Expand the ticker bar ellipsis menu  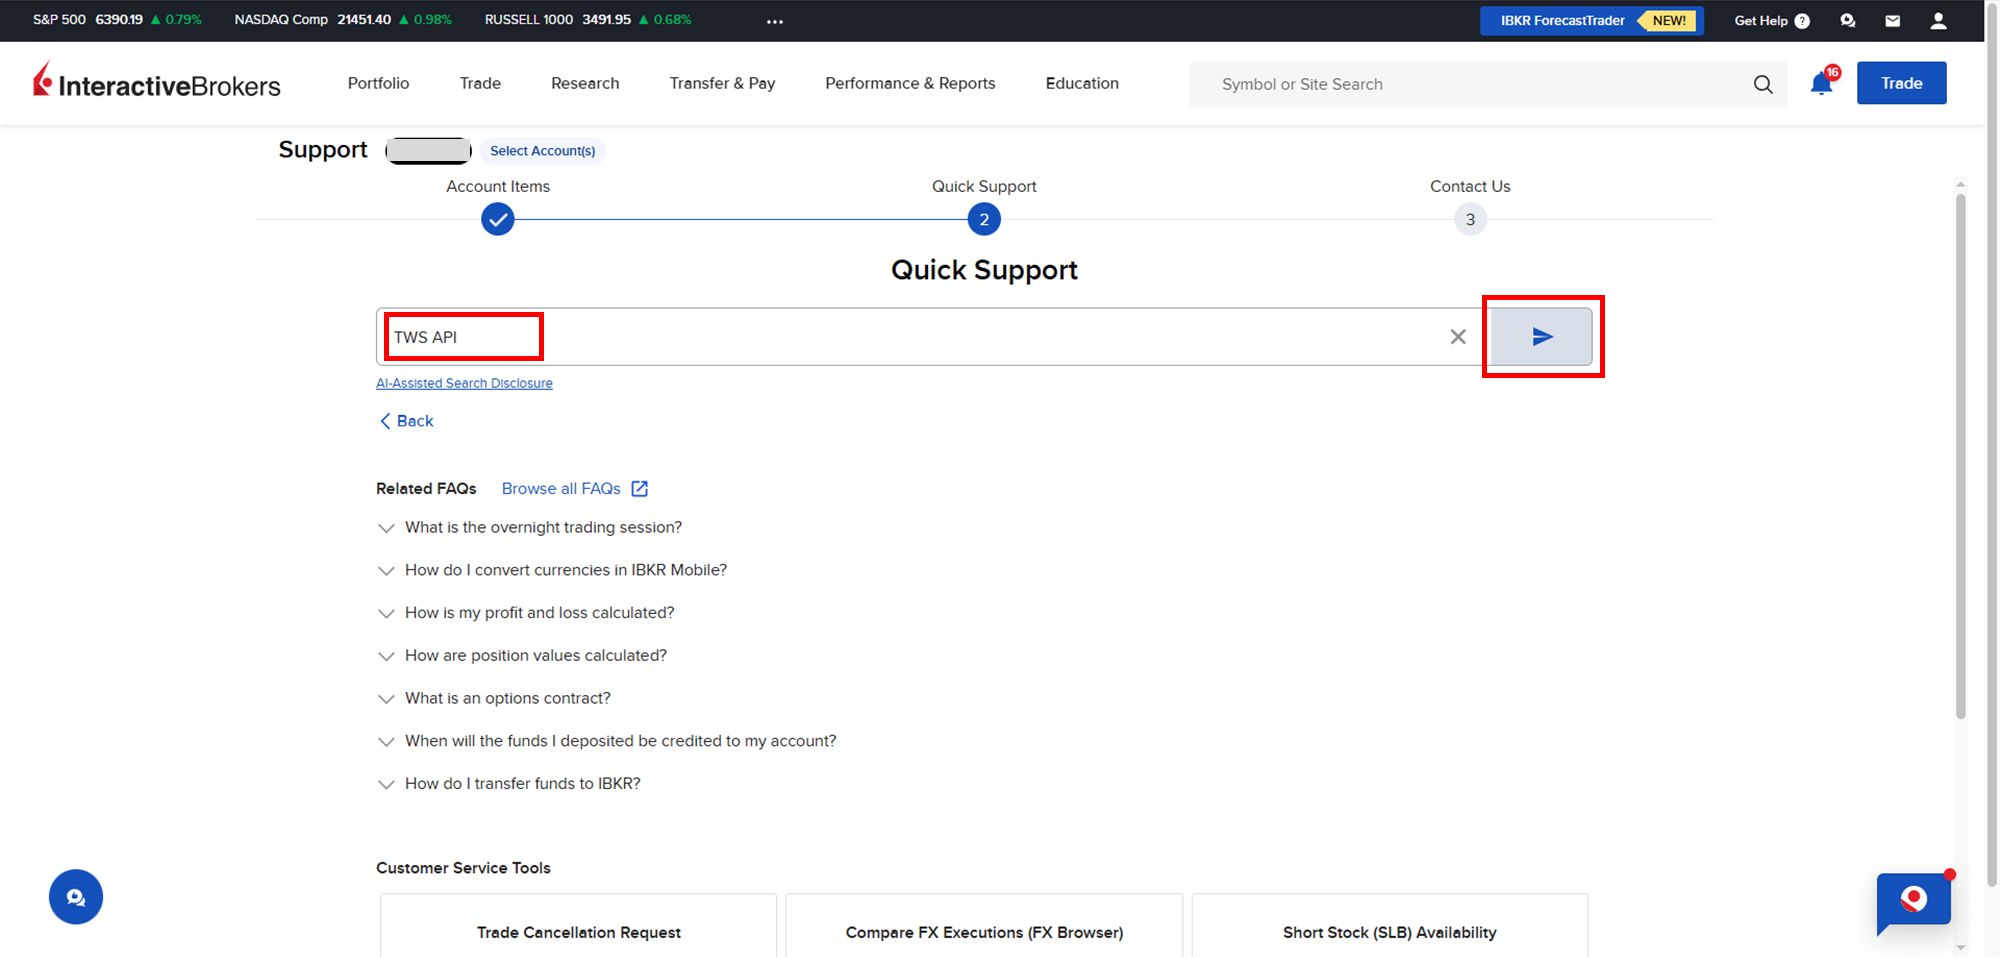[775, 21]
